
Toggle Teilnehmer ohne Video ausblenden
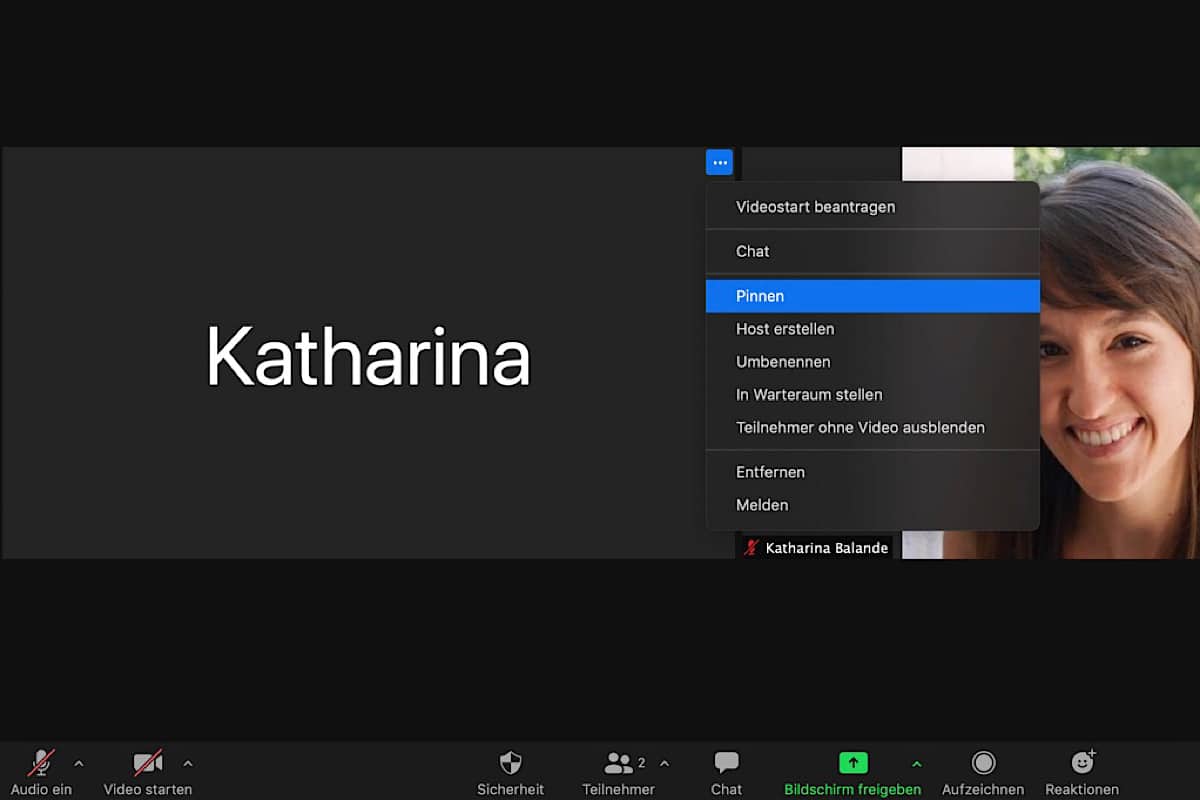[x=860, y=427]
